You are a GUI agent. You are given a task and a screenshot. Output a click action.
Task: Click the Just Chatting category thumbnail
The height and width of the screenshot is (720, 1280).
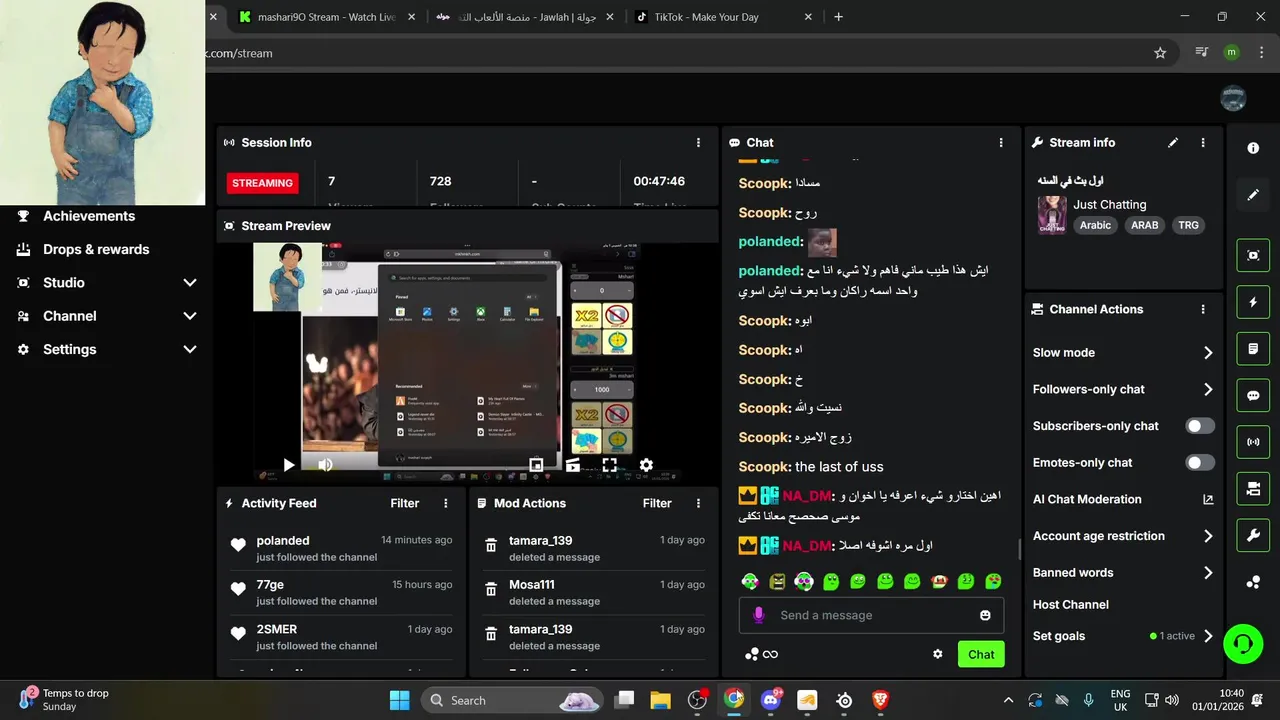[1051, 214]
